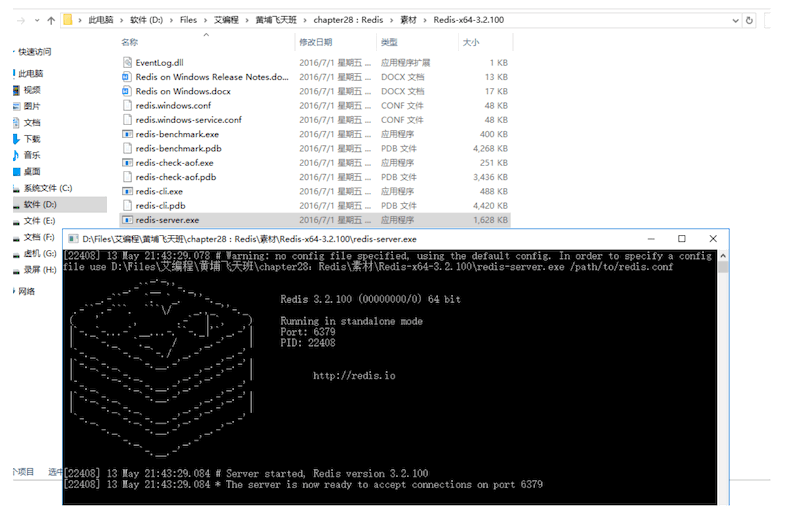Click the console window title bar icon
This screenshot has height=520, width=792.
pyautogui.click(x=73, y=239)
